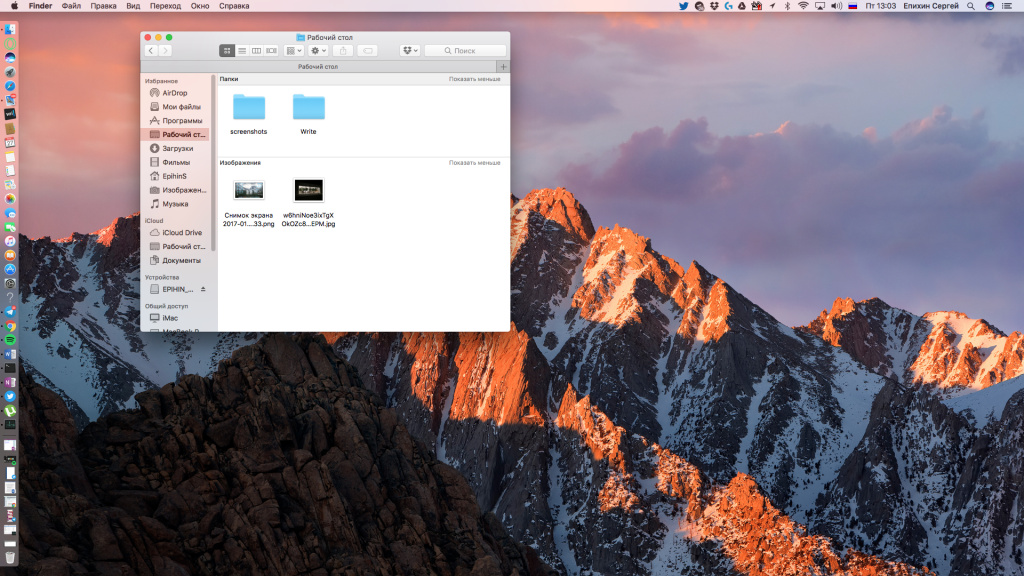This screenshot has width=1024, height=576.
Task: Open the Переход menu
Action: (x=165, y=6)
